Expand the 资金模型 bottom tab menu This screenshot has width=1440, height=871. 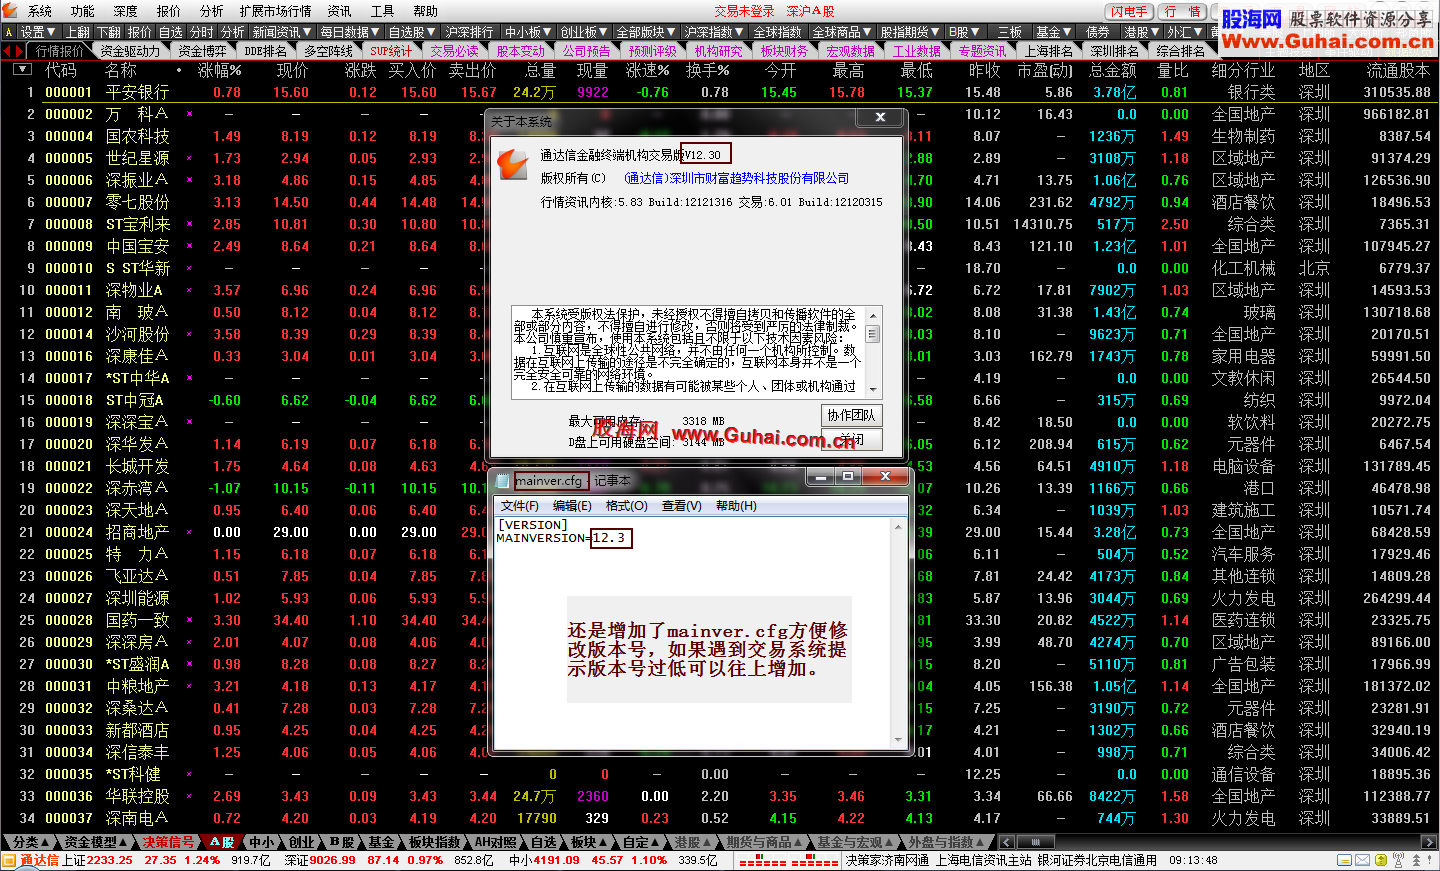coord(95,842)
